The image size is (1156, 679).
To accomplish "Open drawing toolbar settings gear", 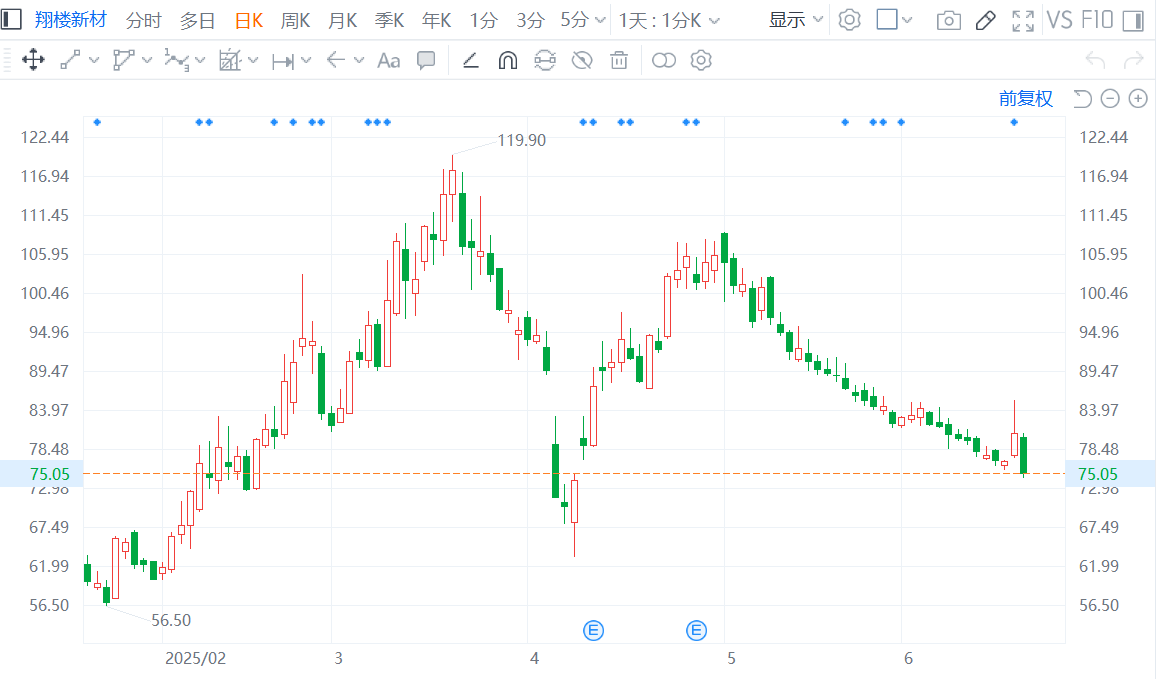I will 701,60.
